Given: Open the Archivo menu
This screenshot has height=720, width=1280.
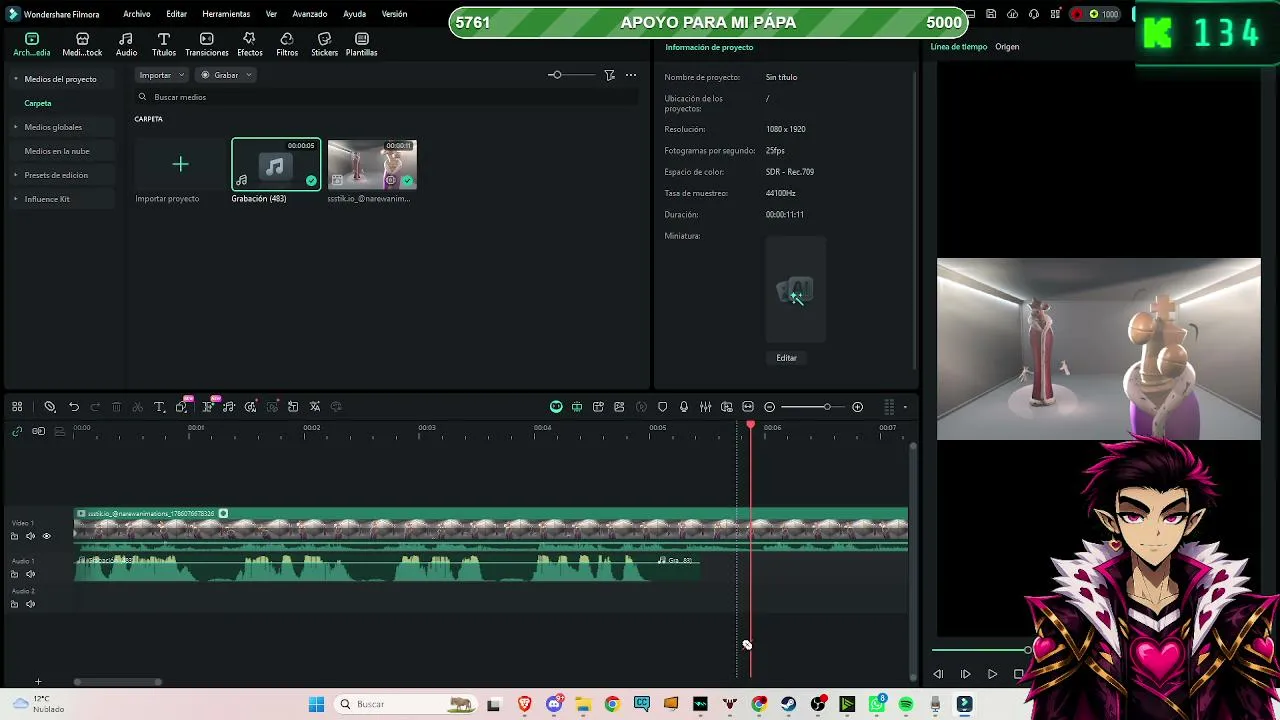Looking at the screenshot, I should point(137,14).
